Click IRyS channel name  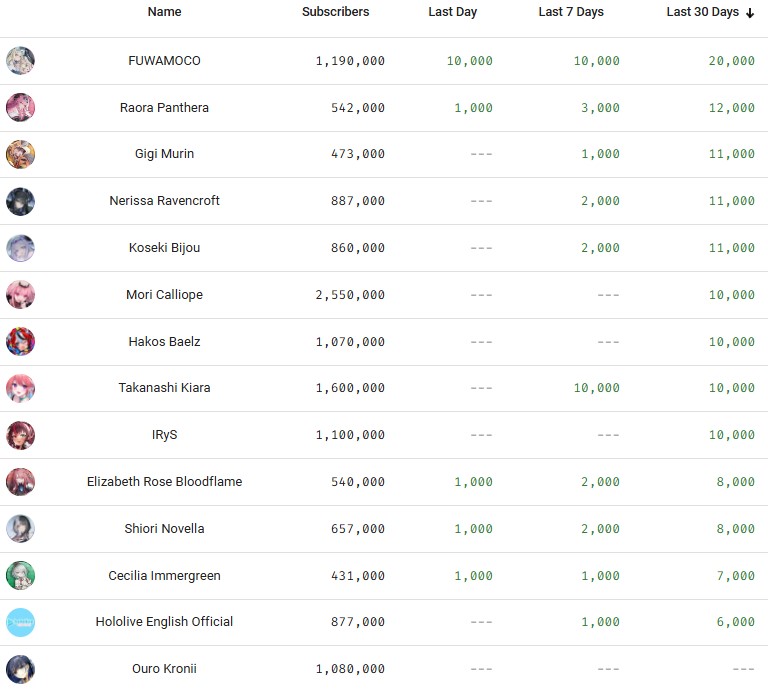tap(164, 435)
